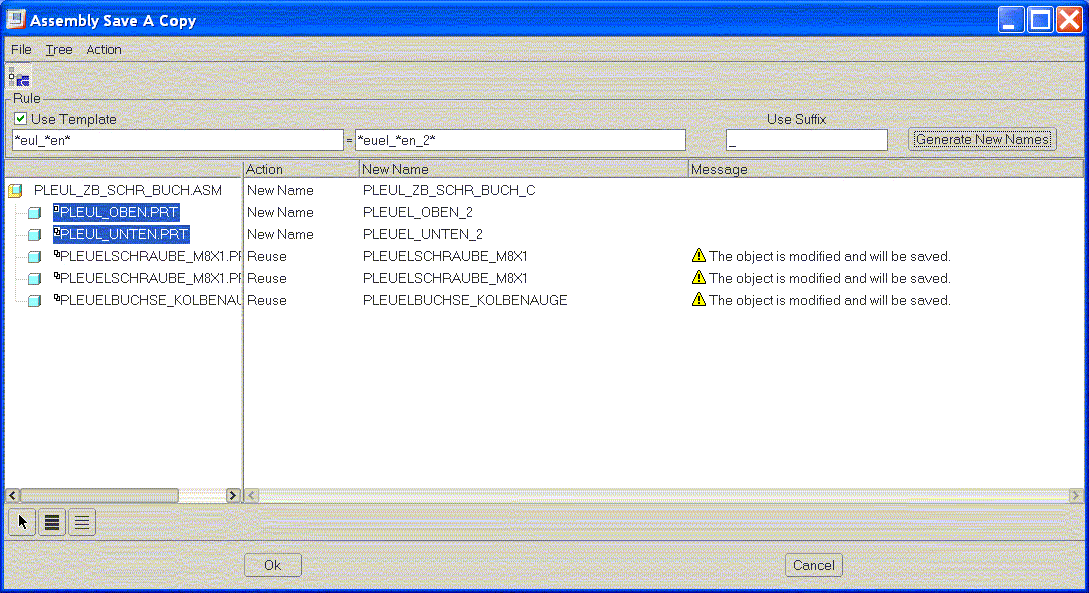1089x593 pixels.
Task: Select PLEUL_ZB_SCHR_BUCH.ASM tree item
Action: (x=128, y=190)
